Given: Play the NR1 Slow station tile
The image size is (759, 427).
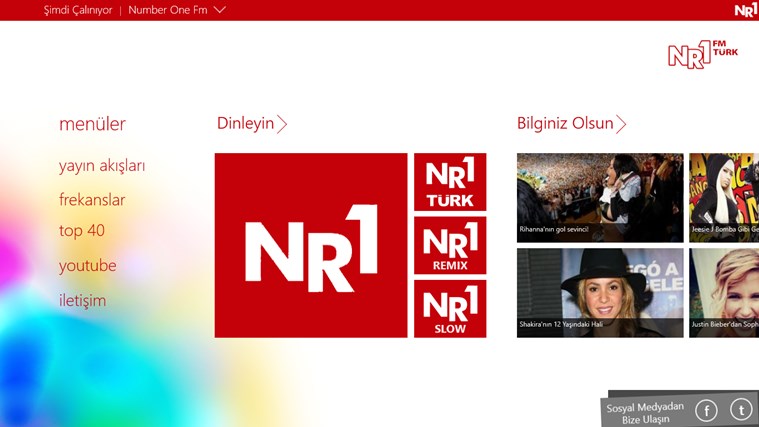Looking at the screenshot, I should [x=450, y=309].
